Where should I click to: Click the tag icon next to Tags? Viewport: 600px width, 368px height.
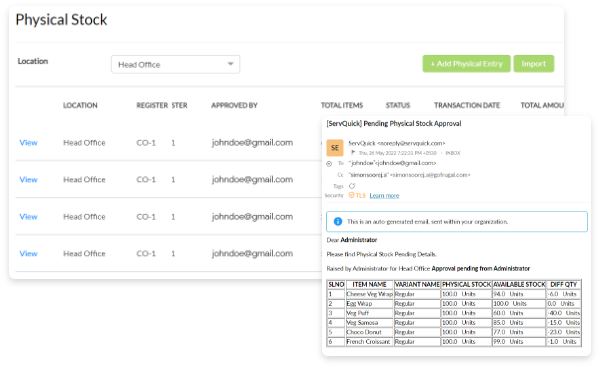(x=352, y=186)
